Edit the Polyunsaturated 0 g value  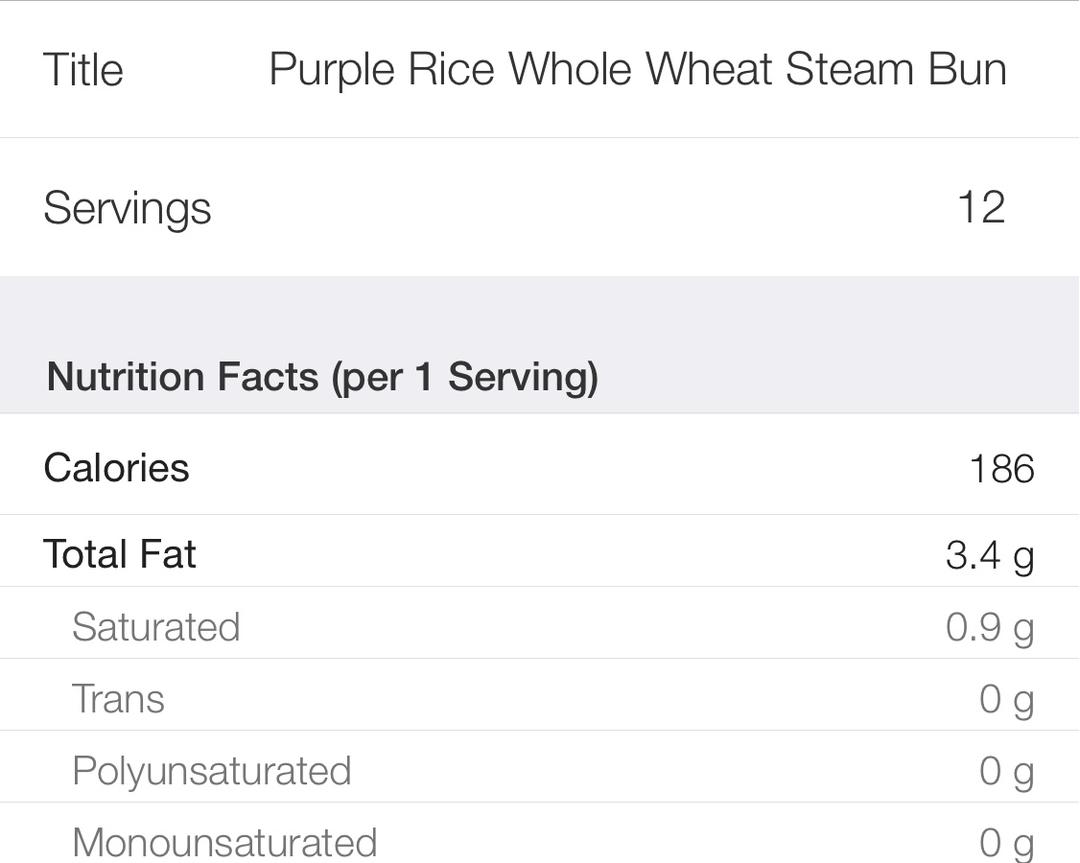coord(1006,771)
